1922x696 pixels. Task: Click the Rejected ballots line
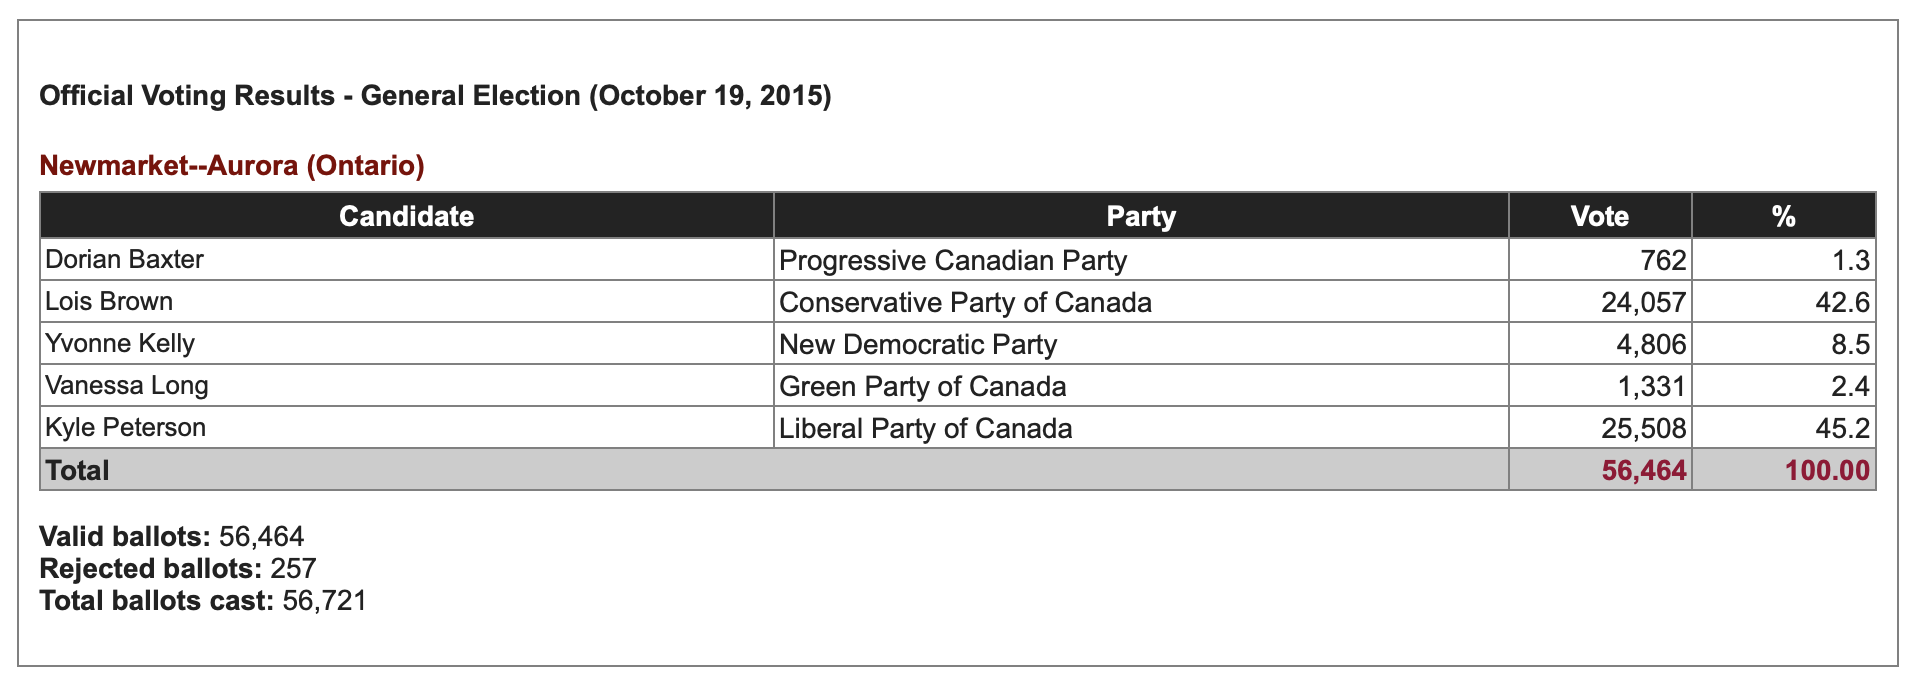point(178,569)
